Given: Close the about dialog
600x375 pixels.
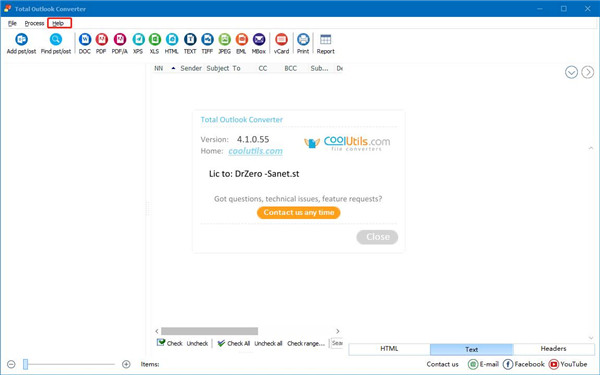Looking at the screenshot, I should coord(377,237).
